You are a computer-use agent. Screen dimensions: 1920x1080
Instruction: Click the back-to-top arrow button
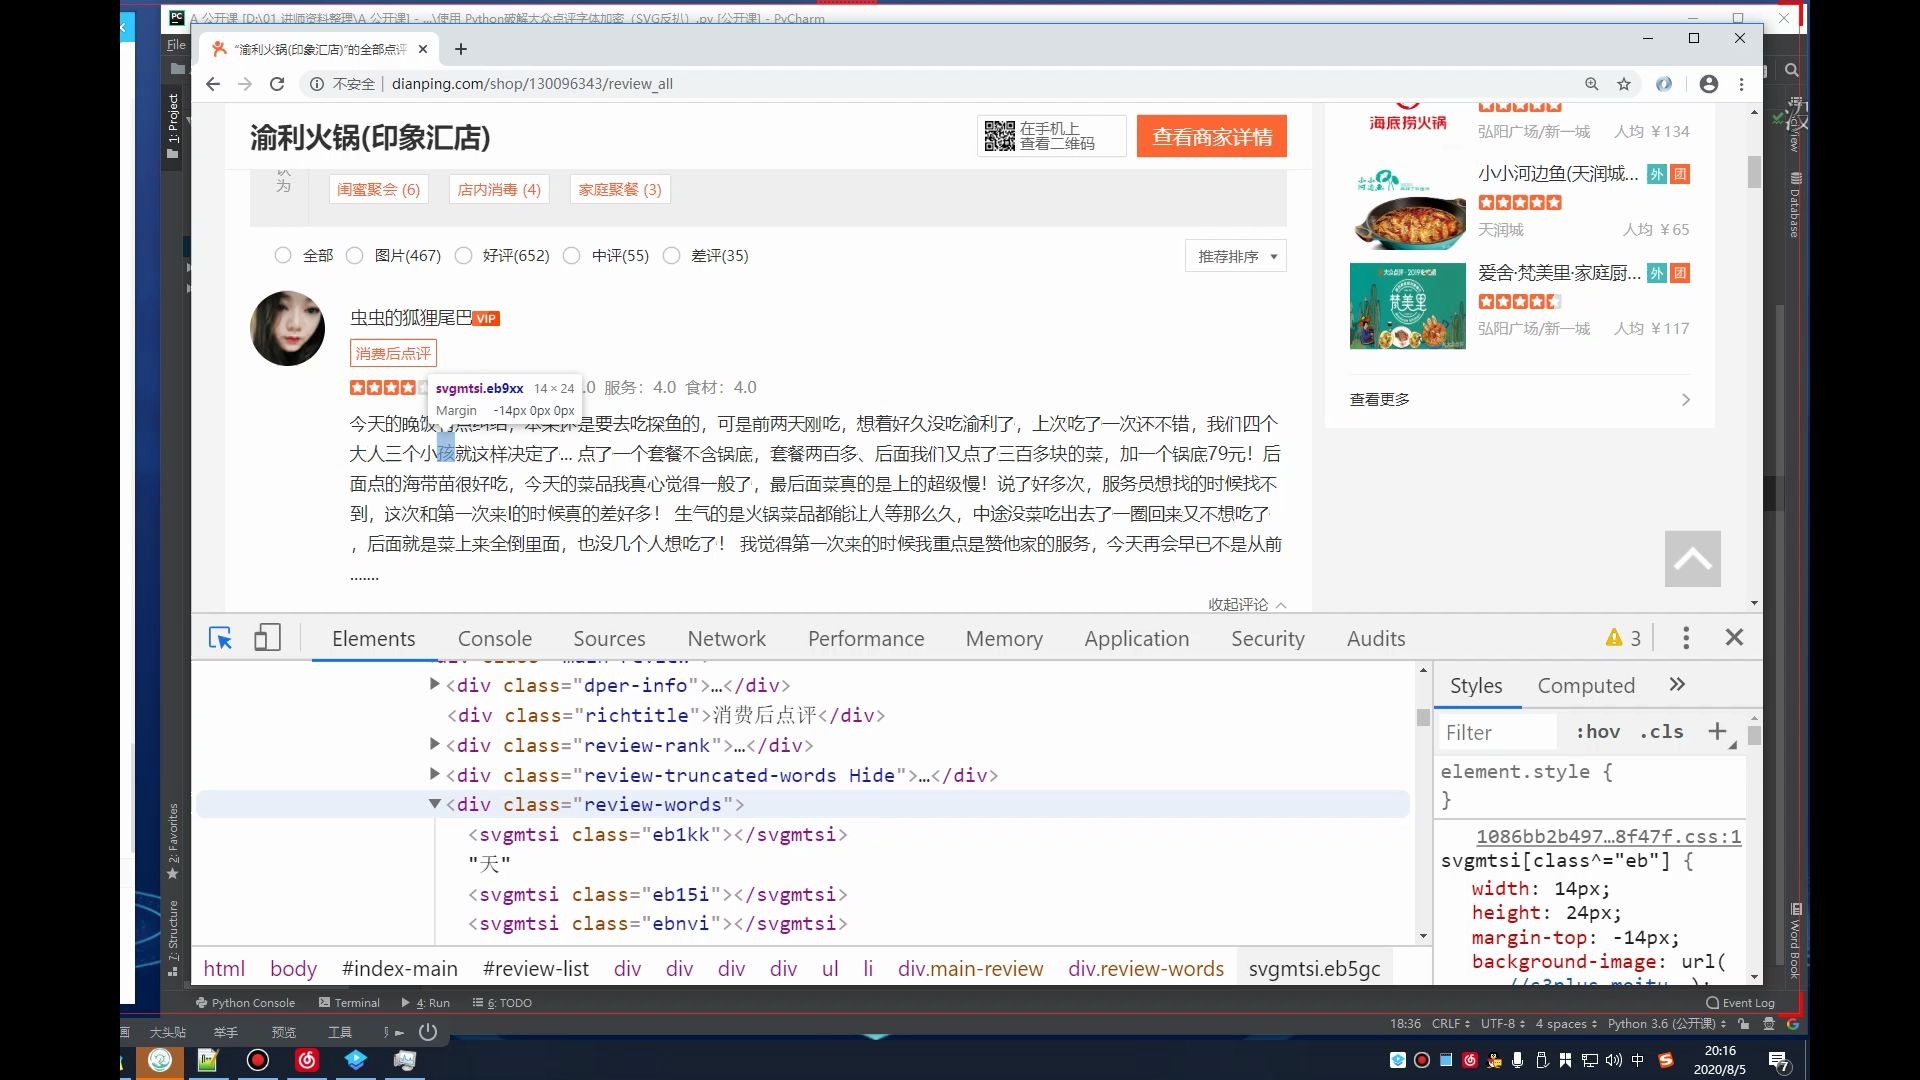pos(1693,559)
